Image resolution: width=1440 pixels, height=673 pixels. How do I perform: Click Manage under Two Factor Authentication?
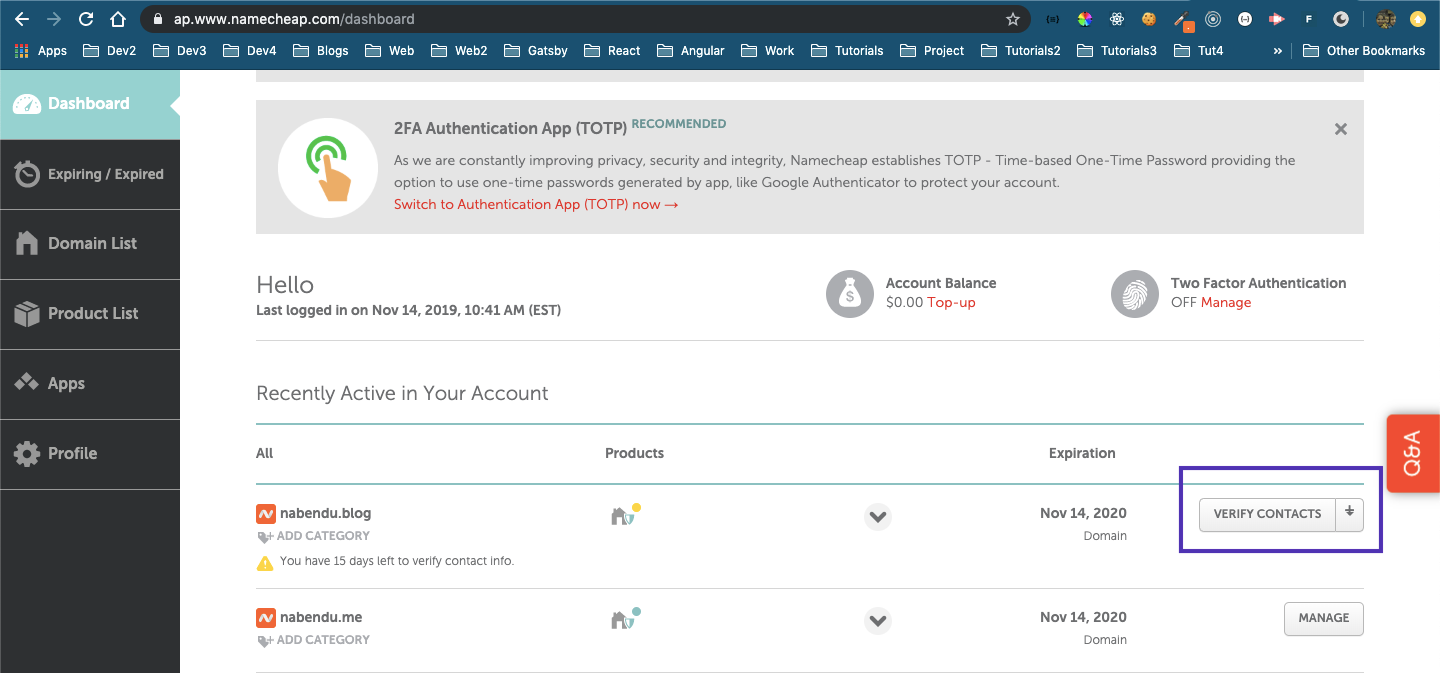[x=1225, y=302]
